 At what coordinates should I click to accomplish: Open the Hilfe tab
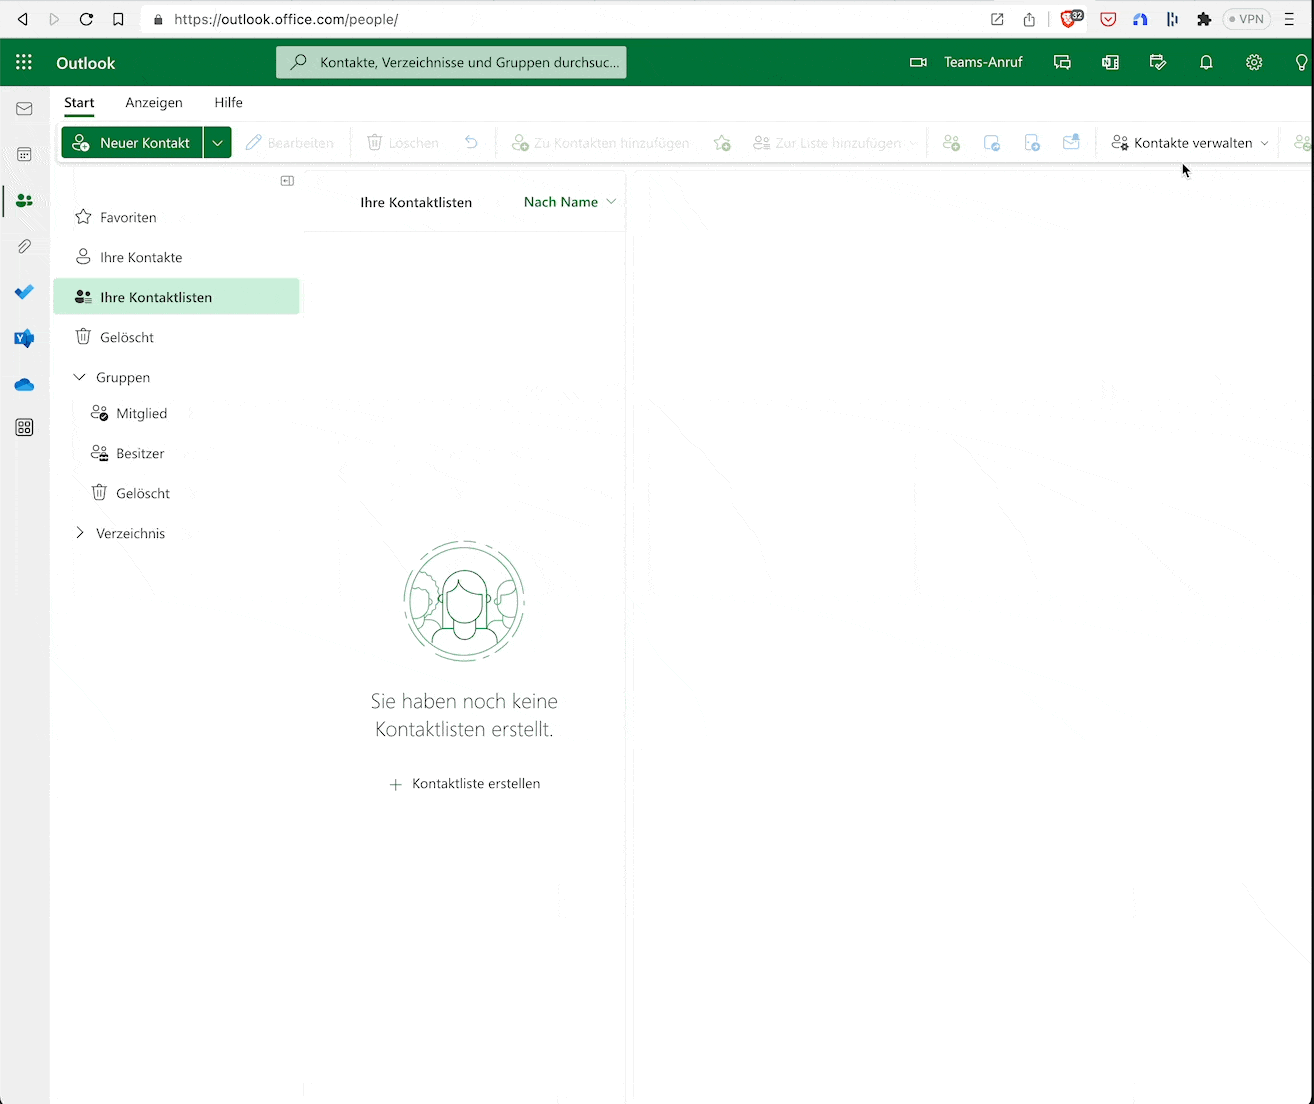pos(228,103)
